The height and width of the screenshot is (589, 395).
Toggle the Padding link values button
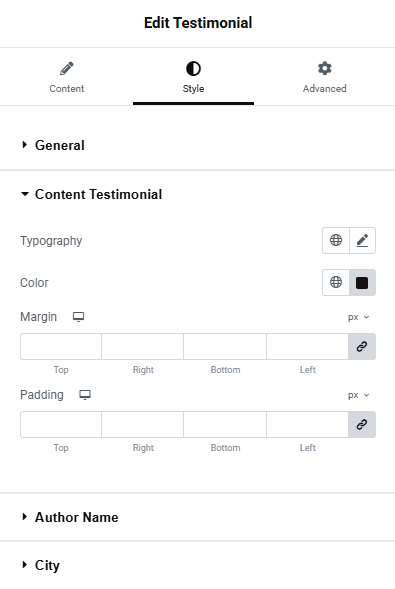(x=362, y=424)
